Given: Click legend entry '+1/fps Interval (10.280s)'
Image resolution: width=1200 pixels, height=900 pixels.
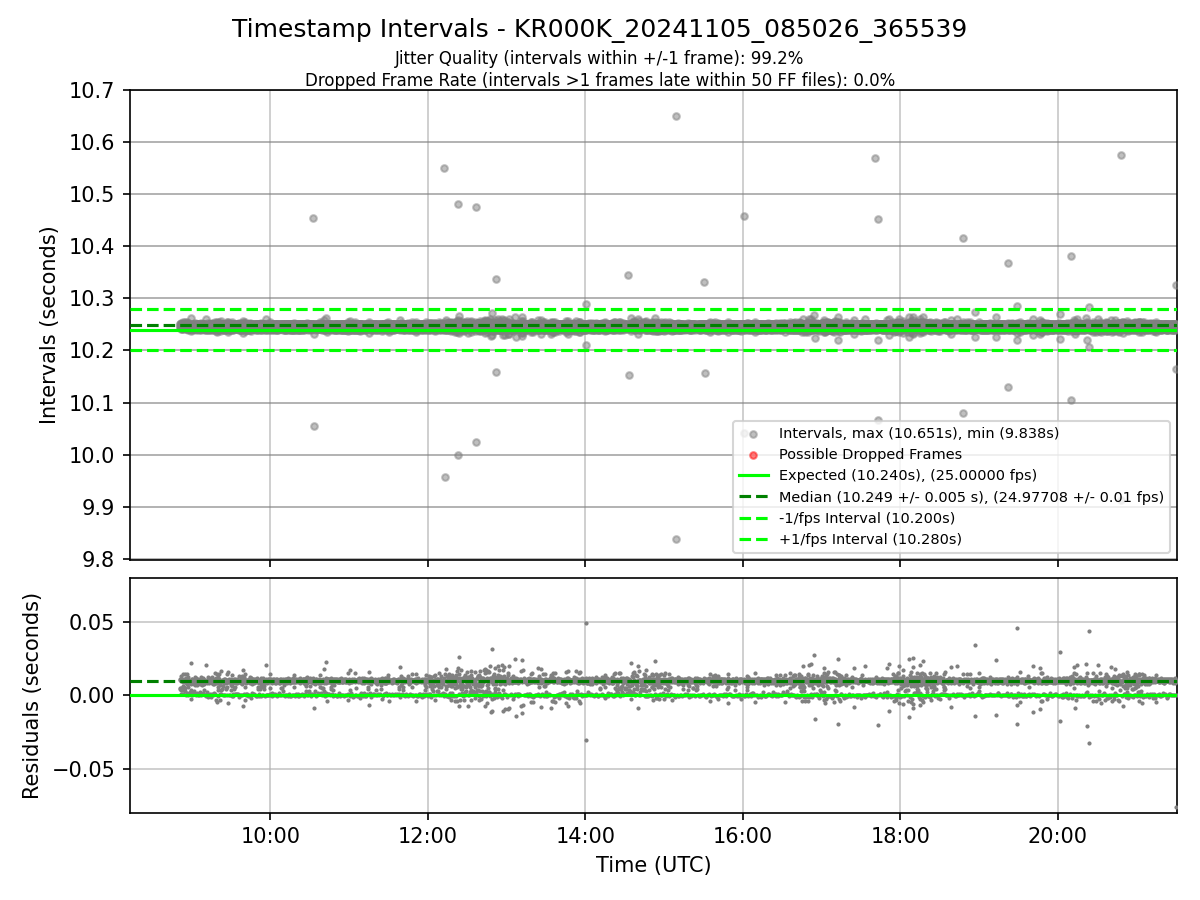Looking at the screenshot, I should [x=870, y=539].
